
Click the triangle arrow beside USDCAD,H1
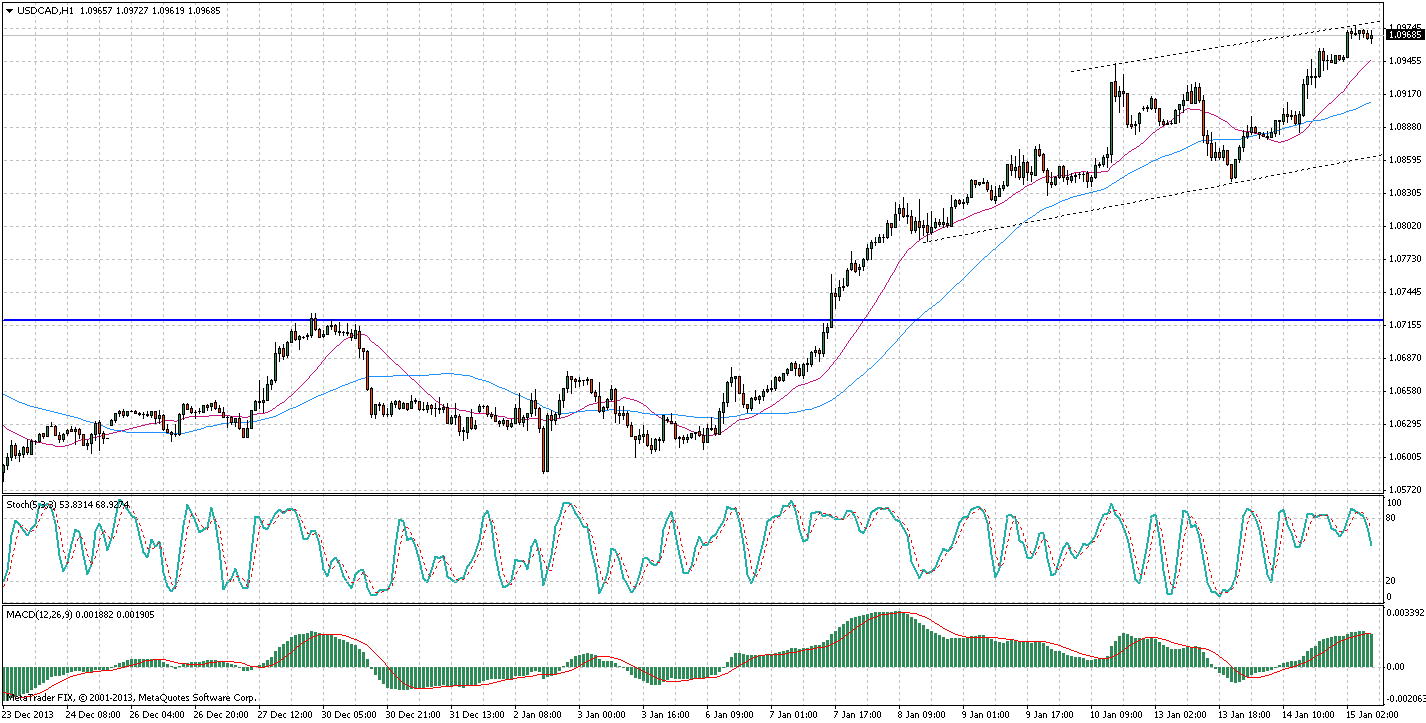click(9, 10)
